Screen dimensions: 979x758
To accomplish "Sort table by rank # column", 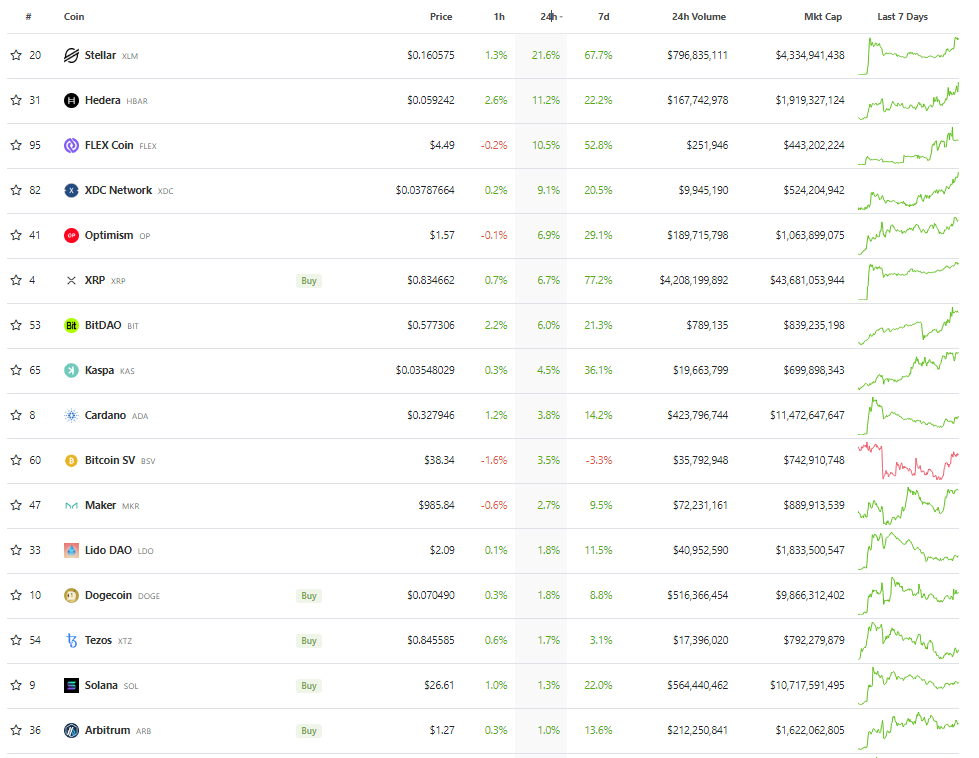I will (29, 17).
